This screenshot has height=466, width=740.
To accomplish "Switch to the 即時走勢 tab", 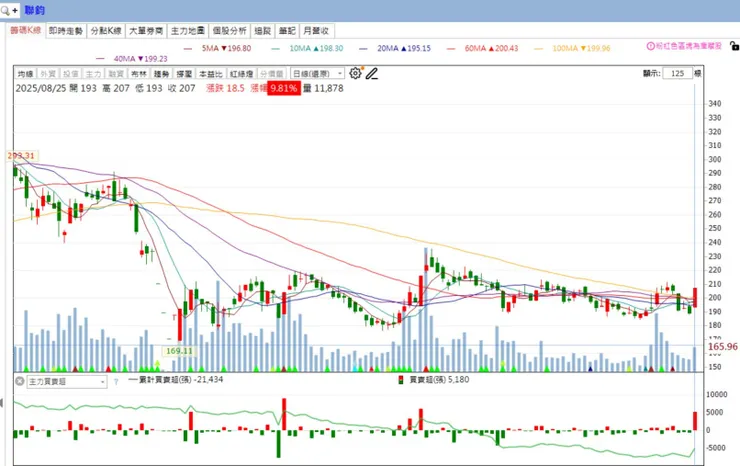I will [66, 31].
